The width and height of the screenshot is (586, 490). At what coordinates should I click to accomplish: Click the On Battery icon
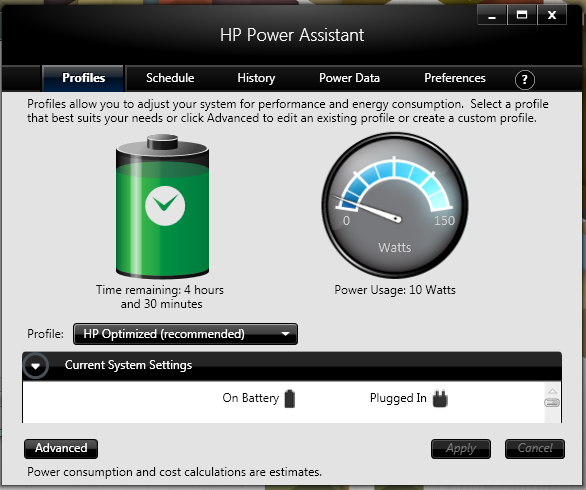coord(290,398)
